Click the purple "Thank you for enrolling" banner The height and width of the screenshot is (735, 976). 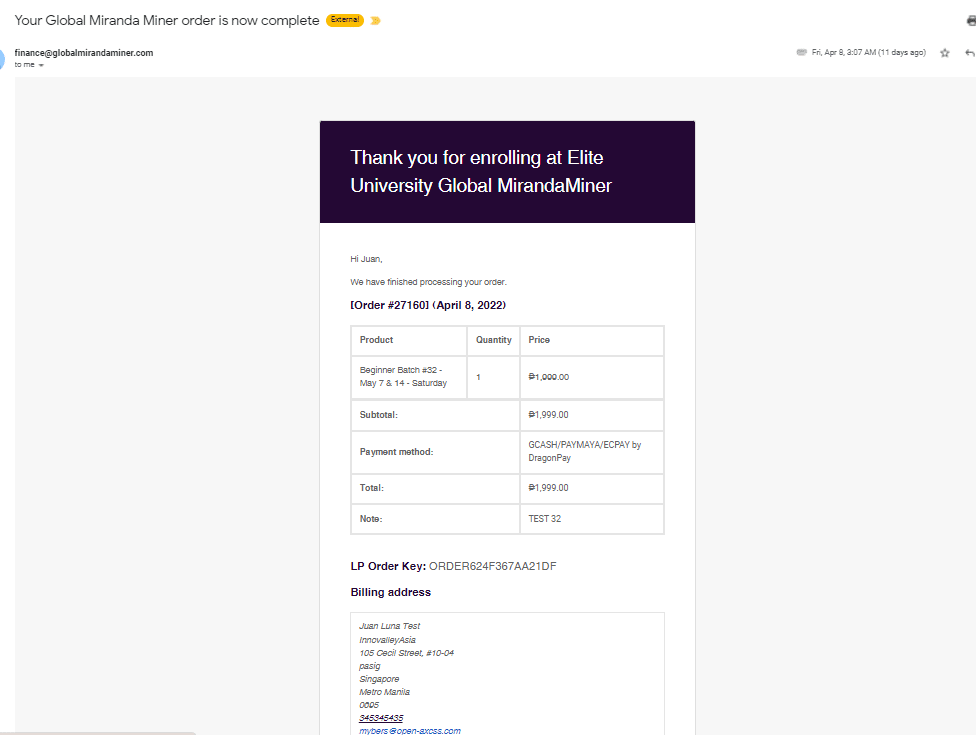[x=507, y=172]
